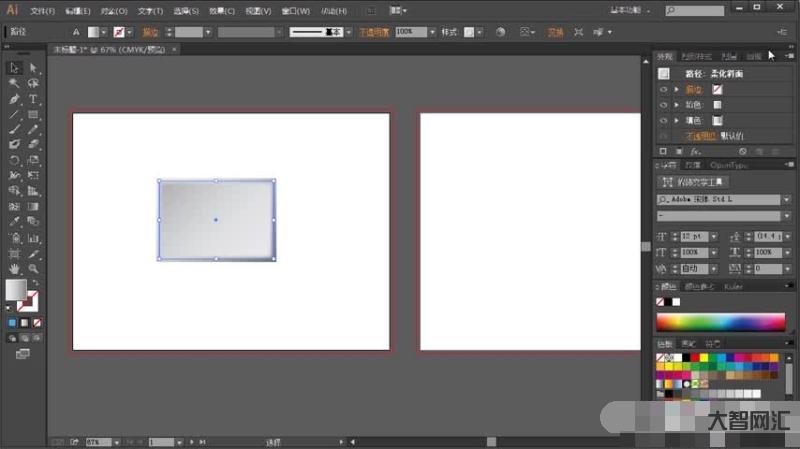Toggle visibility of the bottom fill row
Screen dimensions: 800x449
(663, 120)
